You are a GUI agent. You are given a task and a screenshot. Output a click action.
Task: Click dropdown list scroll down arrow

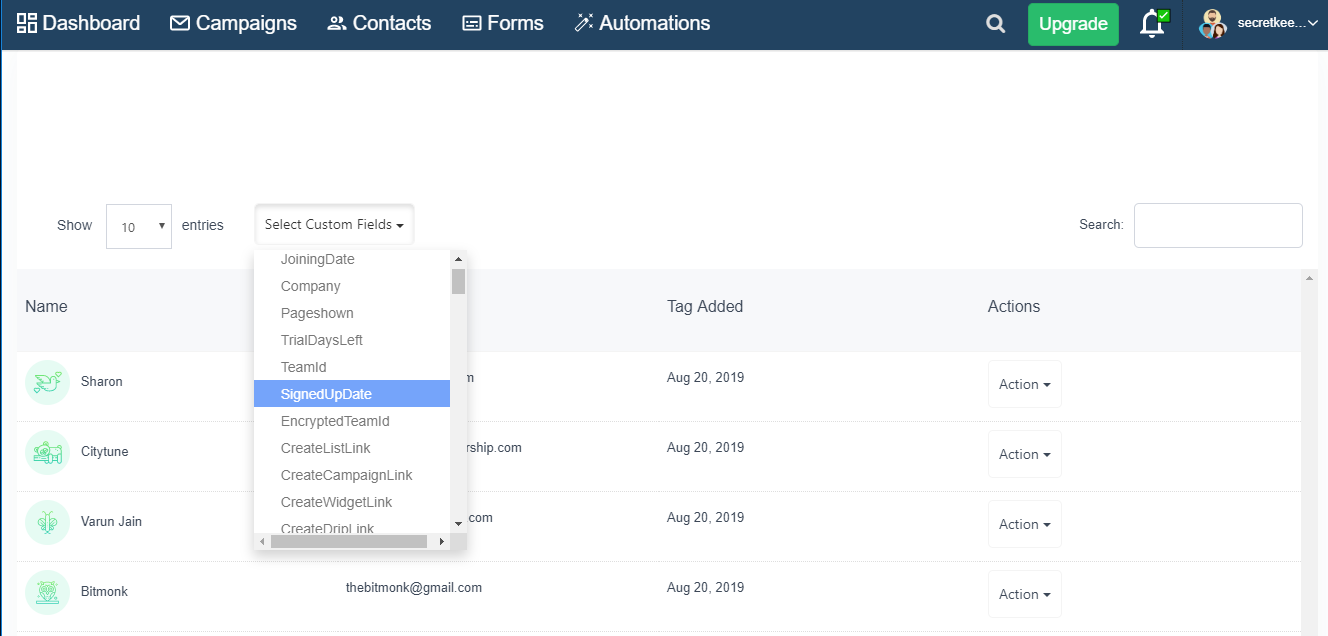coord(458,524)
